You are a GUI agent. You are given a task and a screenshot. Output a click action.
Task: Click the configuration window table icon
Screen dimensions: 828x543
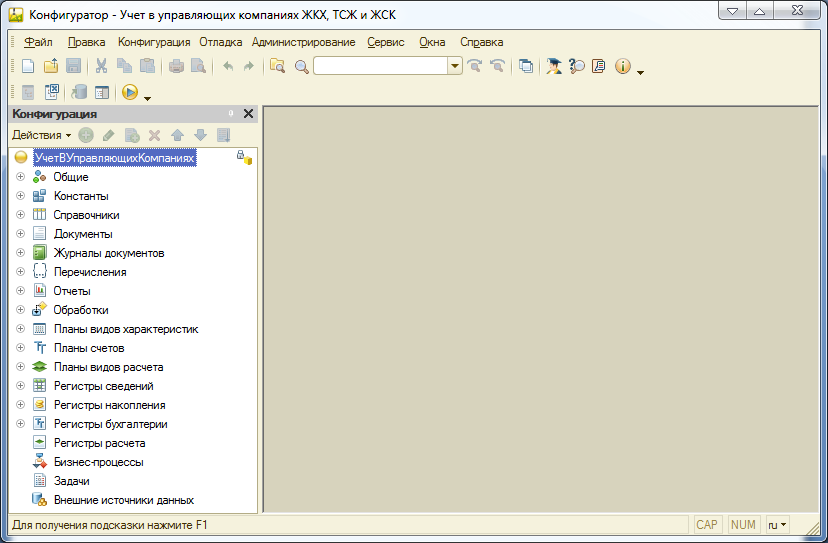point(102,92)
